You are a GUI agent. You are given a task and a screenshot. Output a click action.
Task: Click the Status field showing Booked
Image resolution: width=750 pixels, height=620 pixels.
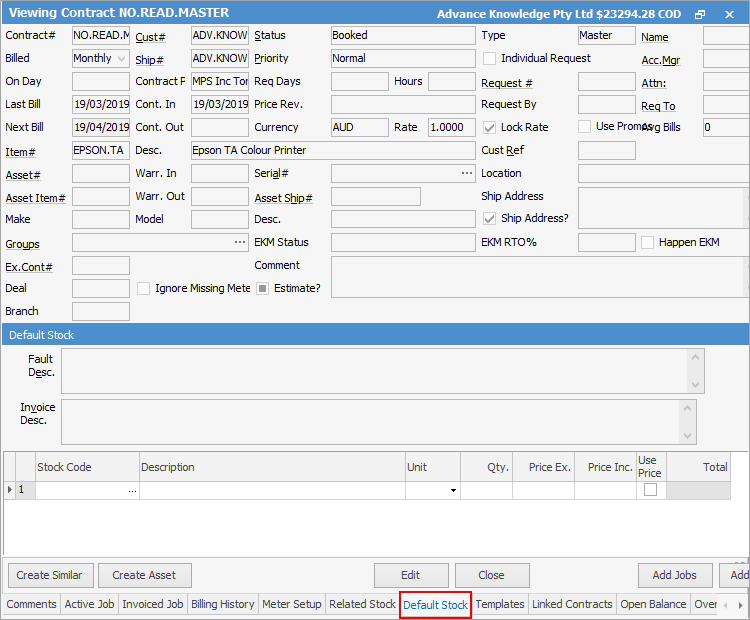click(403, 35)
